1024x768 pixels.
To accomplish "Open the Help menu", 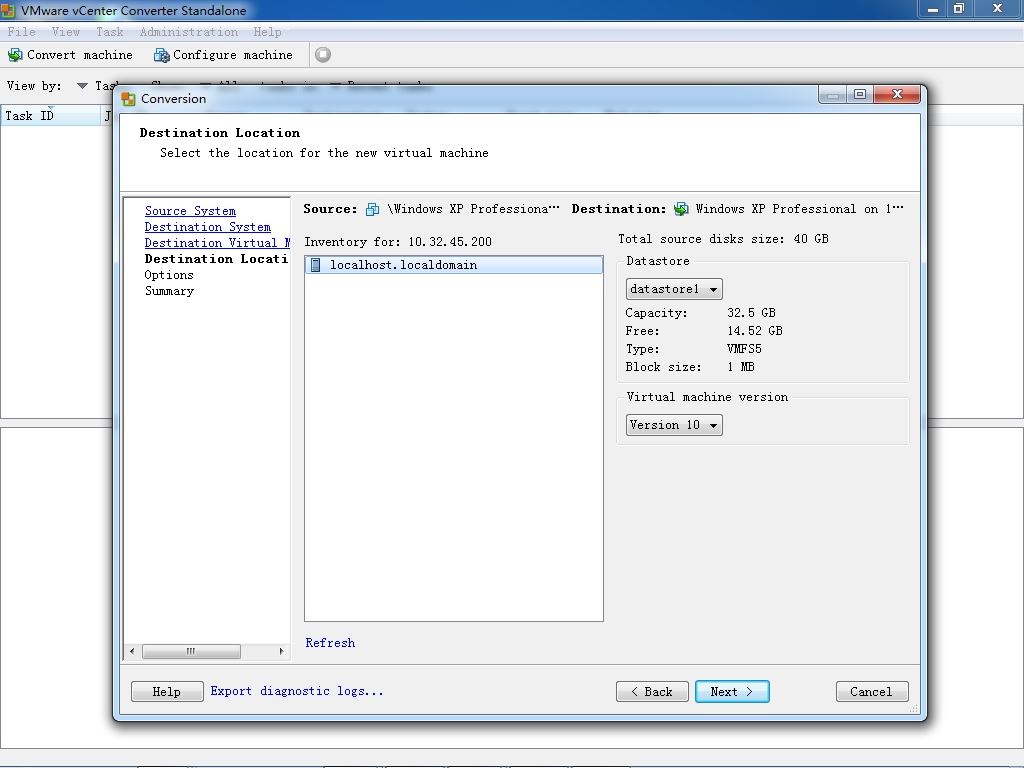I will 267,31.
